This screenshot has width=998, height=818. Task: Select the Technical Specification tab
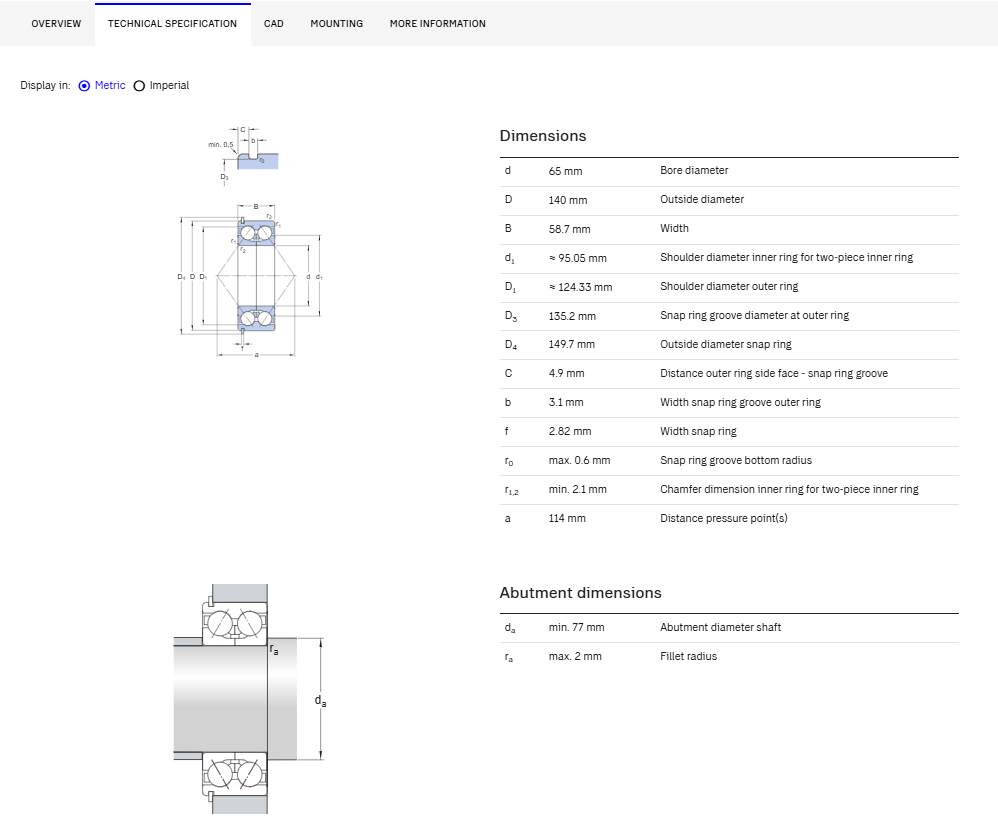tap(172, 24)
